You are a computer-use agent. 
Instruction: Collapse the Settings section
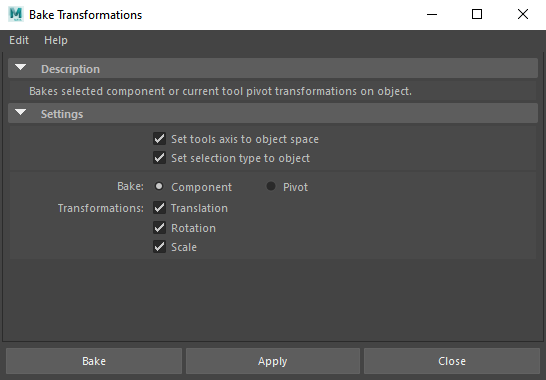[21, 113]
